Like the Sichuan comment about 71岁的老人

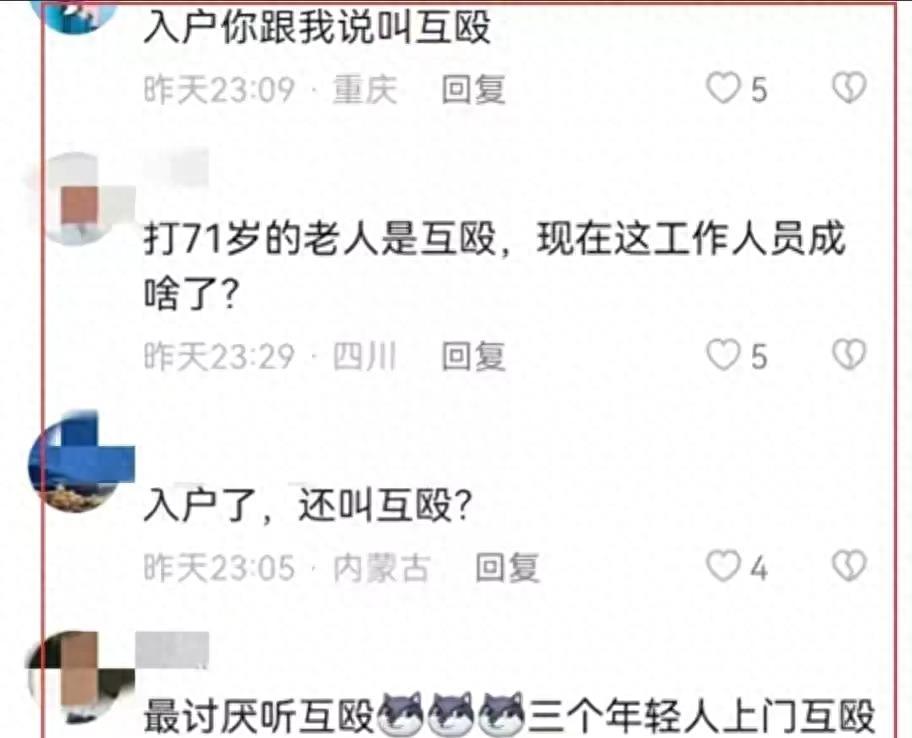click(x=722, y=355)
